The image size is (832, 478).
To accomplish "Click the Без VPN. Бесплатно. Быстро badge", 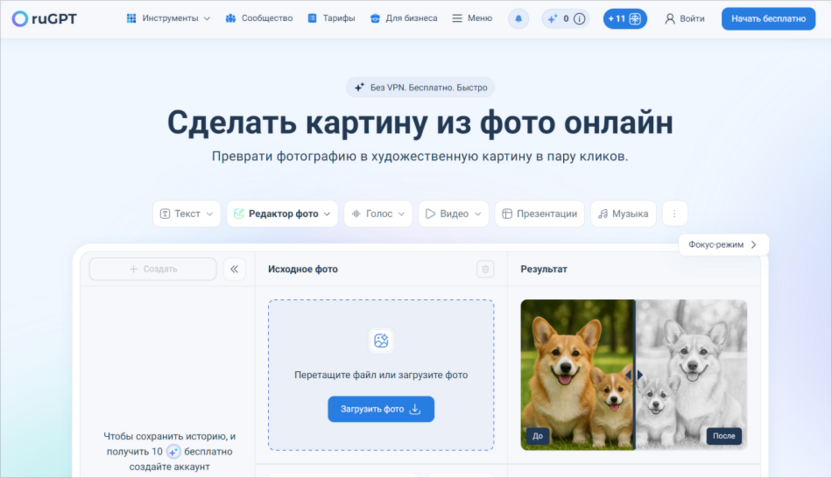I will pos(420,88).
